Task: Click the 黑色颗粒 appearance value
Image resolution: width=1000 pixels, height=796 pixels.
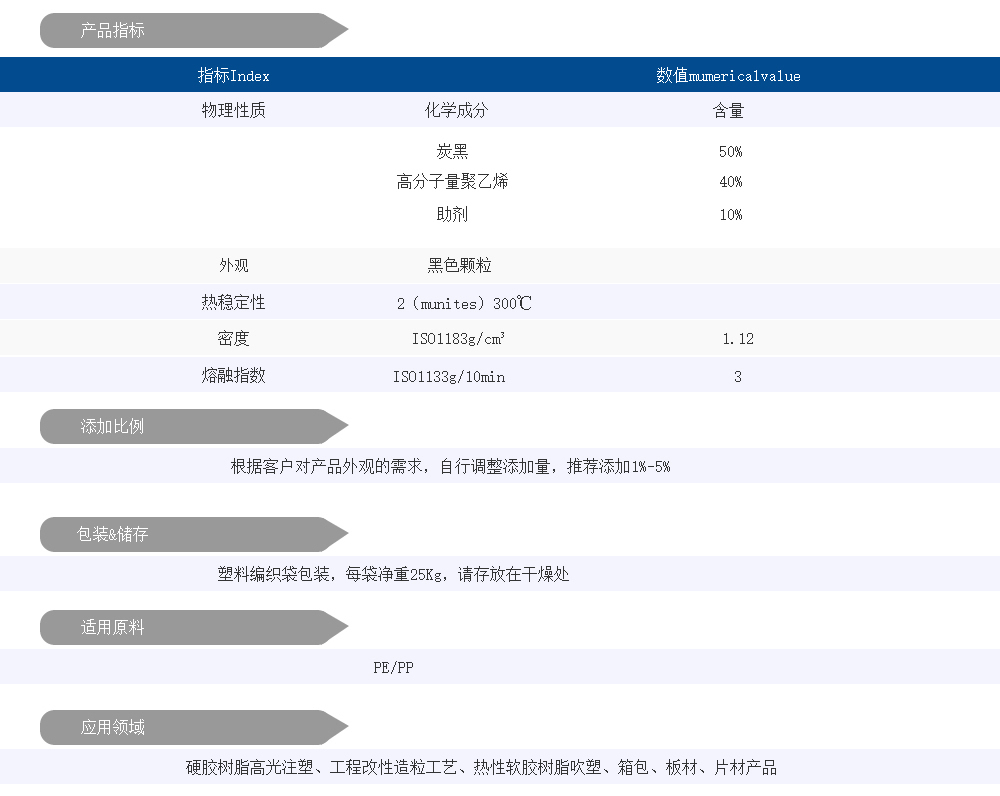Action: click(459, 266)
